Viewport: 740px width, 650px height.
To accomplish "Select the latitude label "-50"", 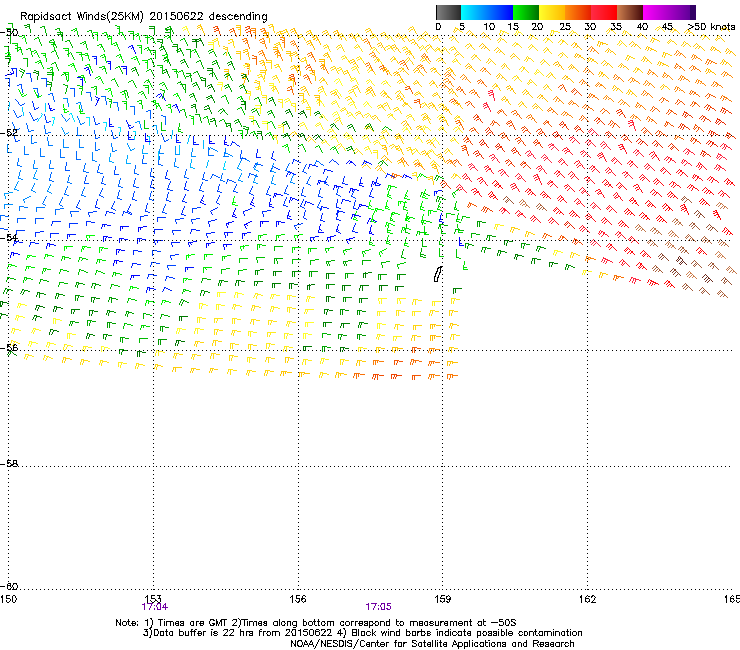I will pyautogui.click(x=9, y=32).
